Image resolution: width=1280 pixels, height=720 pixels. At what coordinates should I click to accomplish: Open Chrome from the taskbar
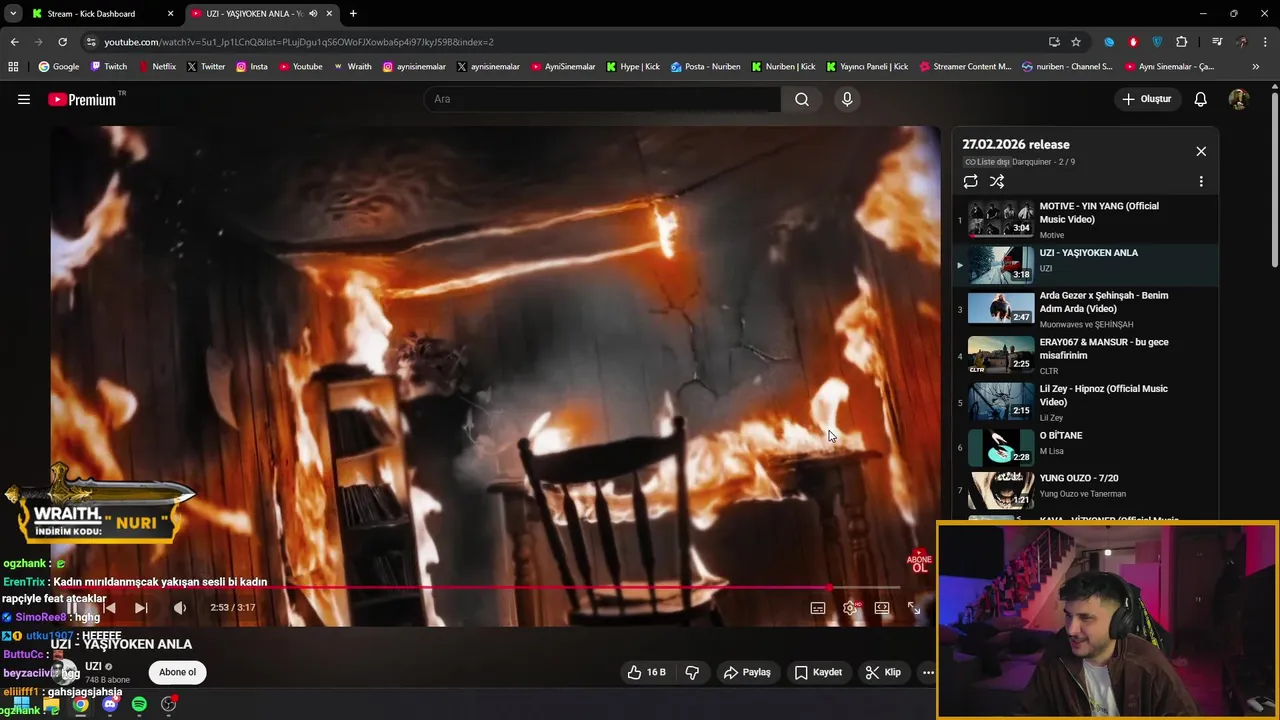pos(80,704)
